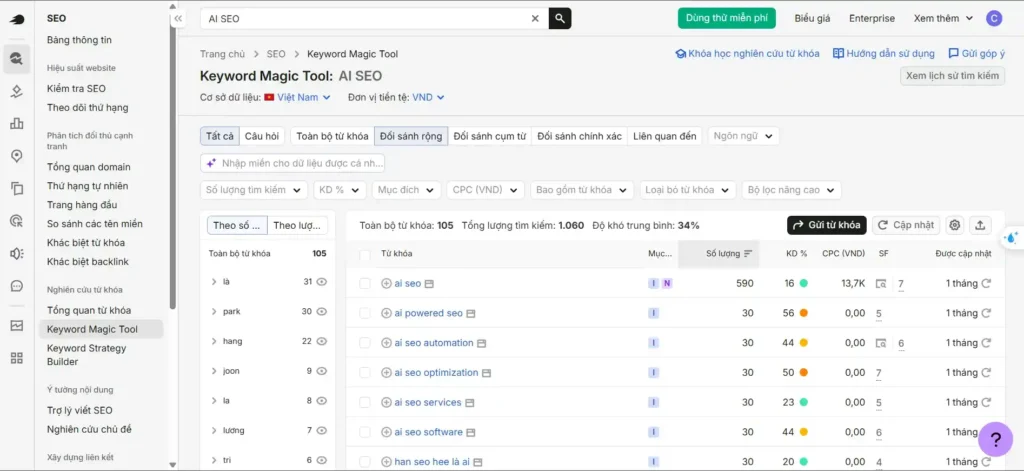The height and width of the screenshot is (471, 1024).
Task: Open Tổng quan từ khóa sidebar link
Action: (89, 310)
